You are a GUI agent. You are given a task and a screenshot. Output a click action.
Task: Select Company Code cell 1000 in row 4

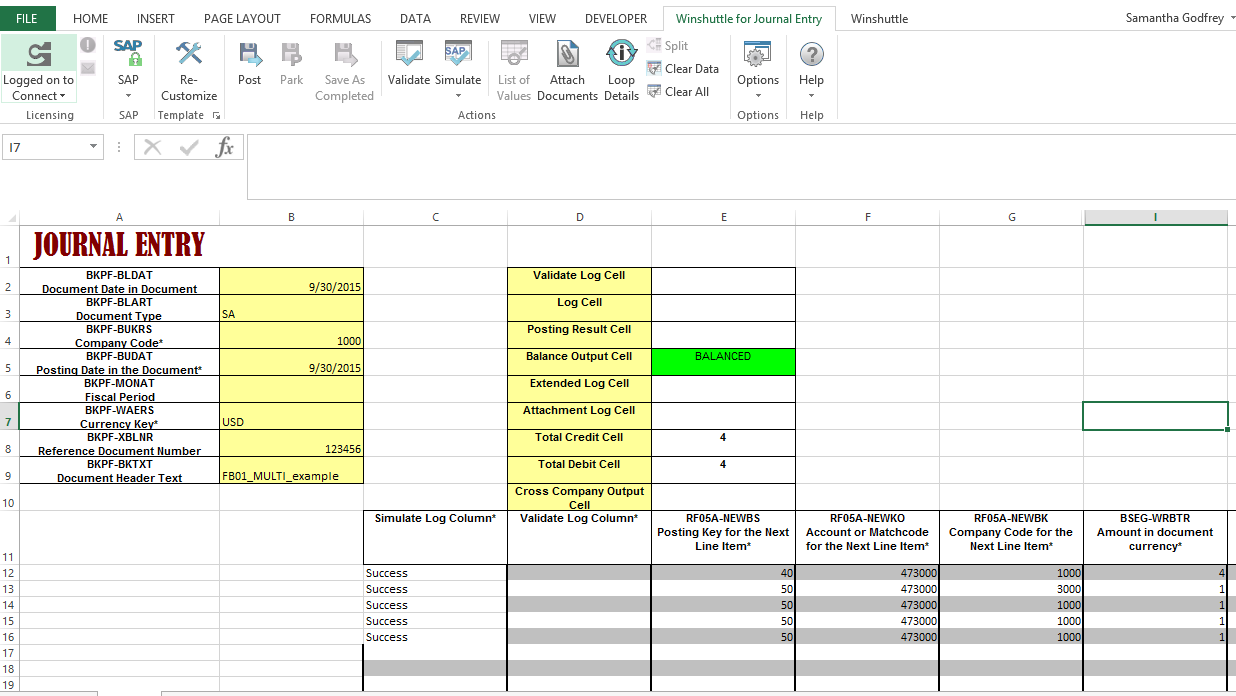click(291, 335)
